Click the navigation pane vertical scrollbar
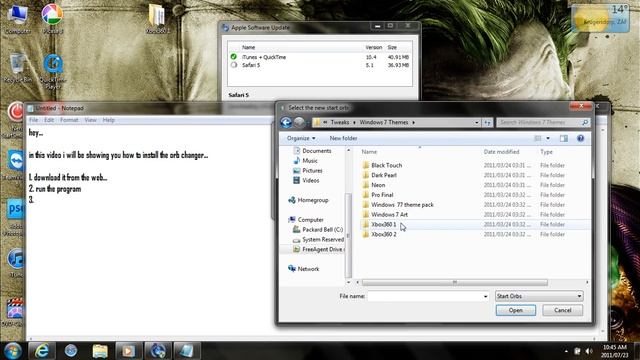 point(348,235)
